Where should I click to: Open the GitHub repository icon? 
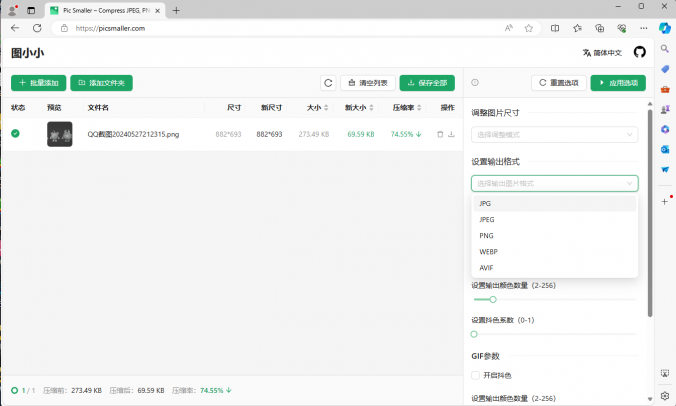639,52
